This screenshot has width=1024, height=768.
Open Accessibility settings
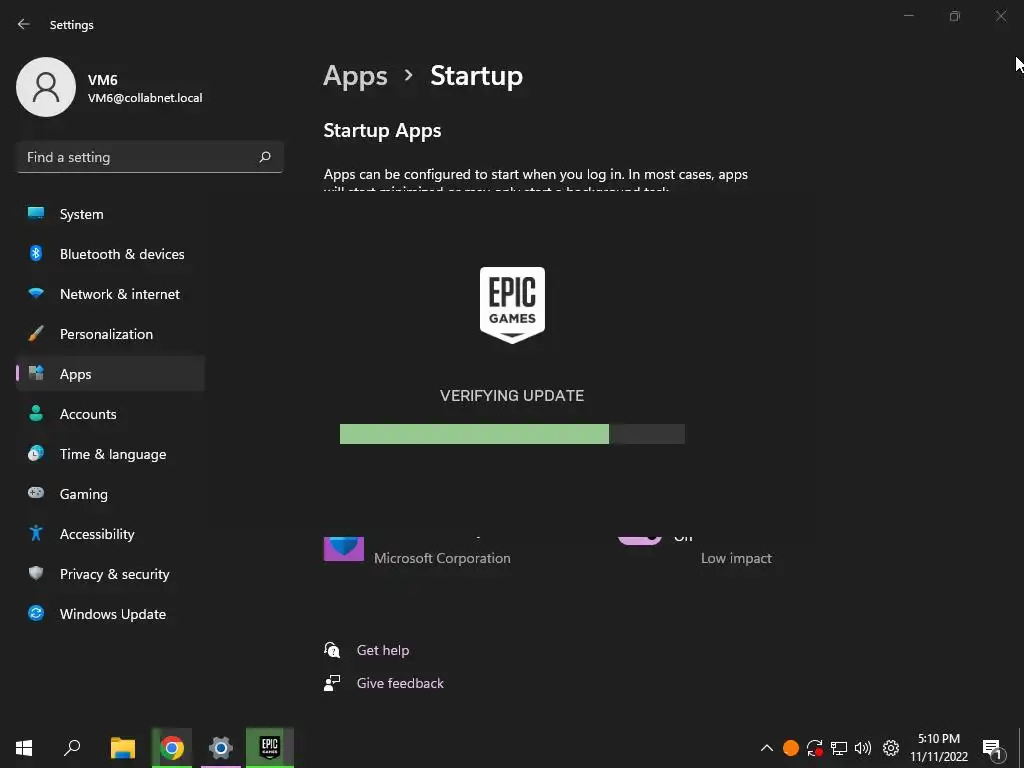(x=110, y=534)
